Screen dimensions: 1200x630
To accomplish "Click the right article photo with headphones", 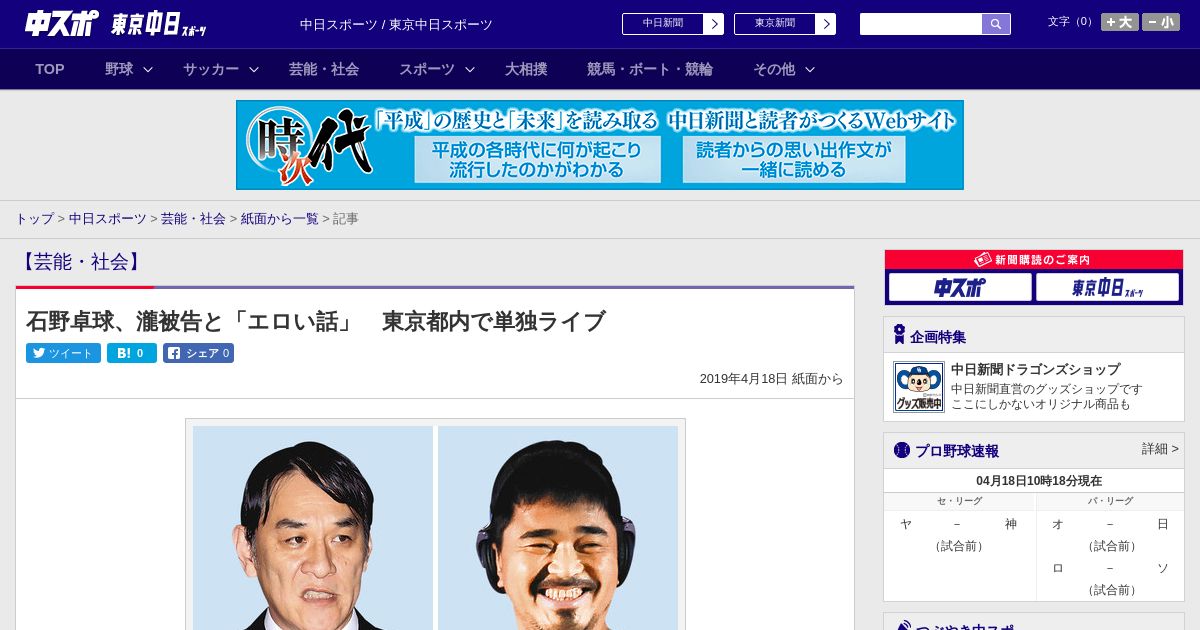I will coord(558,528).
